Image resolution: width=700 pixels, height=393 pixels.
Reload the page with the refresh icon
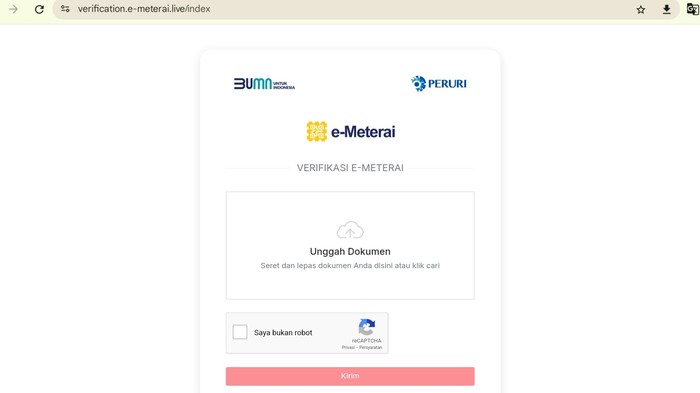(x=39, y=9)
